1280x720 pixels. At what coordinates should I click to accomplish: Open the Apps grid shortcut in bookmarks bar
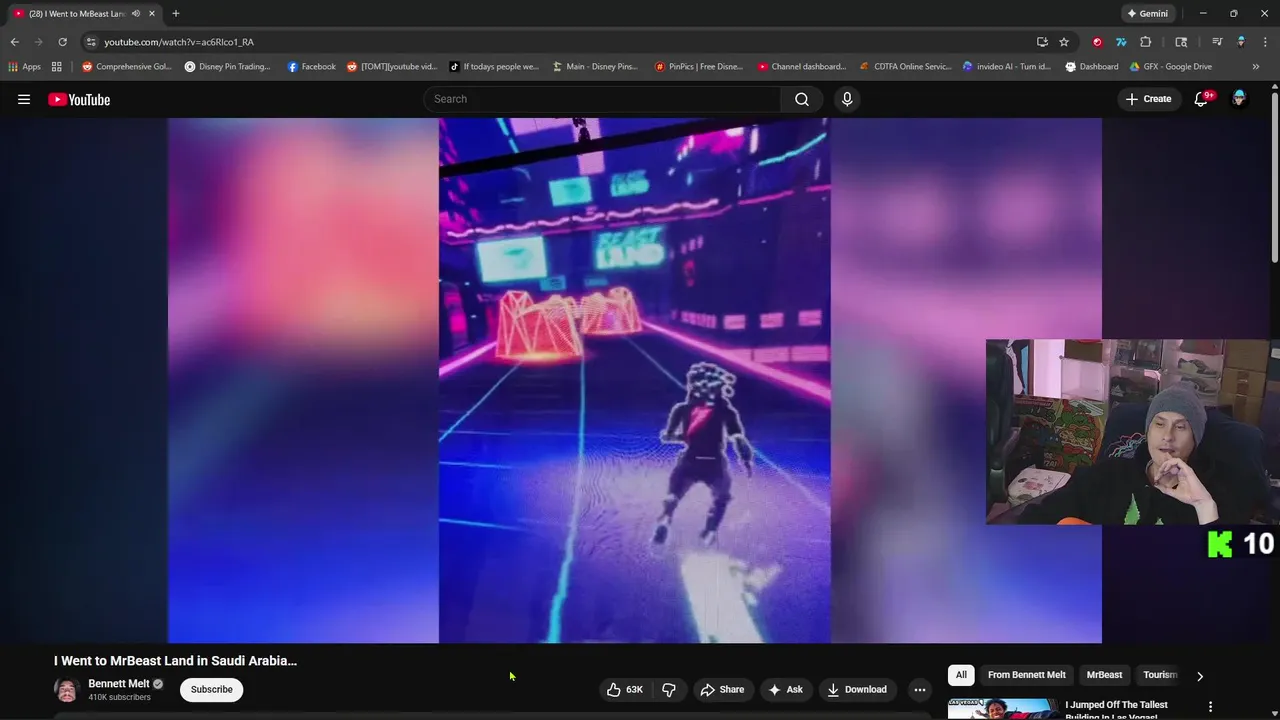point(25,67)
